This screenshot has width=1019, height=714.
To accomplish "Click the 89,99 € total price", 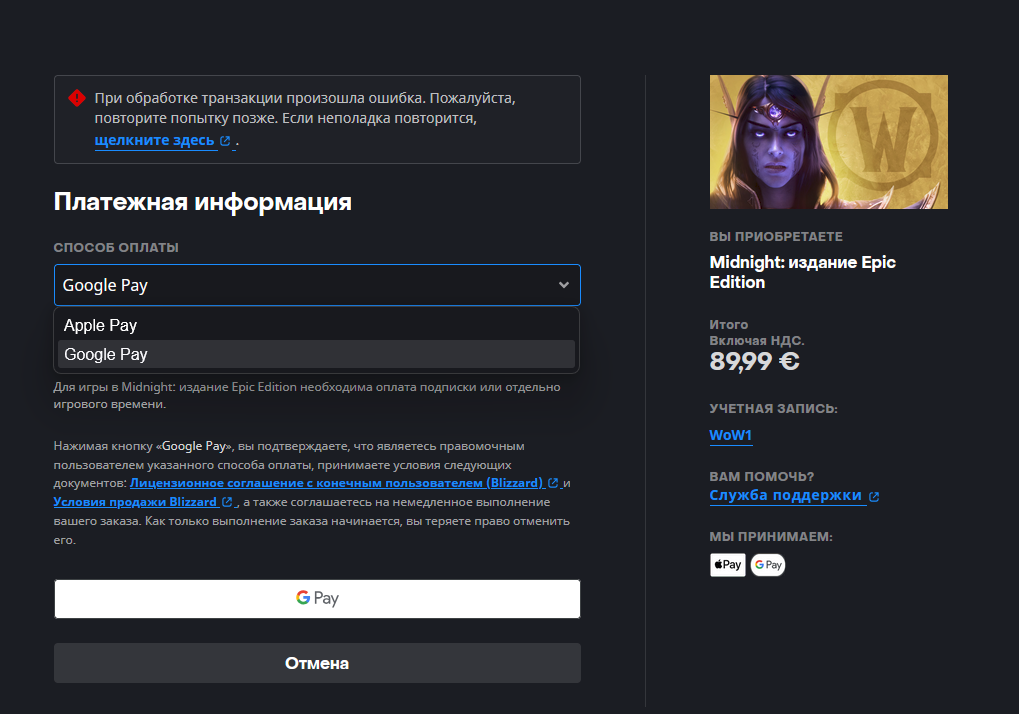I will (755, 361).
